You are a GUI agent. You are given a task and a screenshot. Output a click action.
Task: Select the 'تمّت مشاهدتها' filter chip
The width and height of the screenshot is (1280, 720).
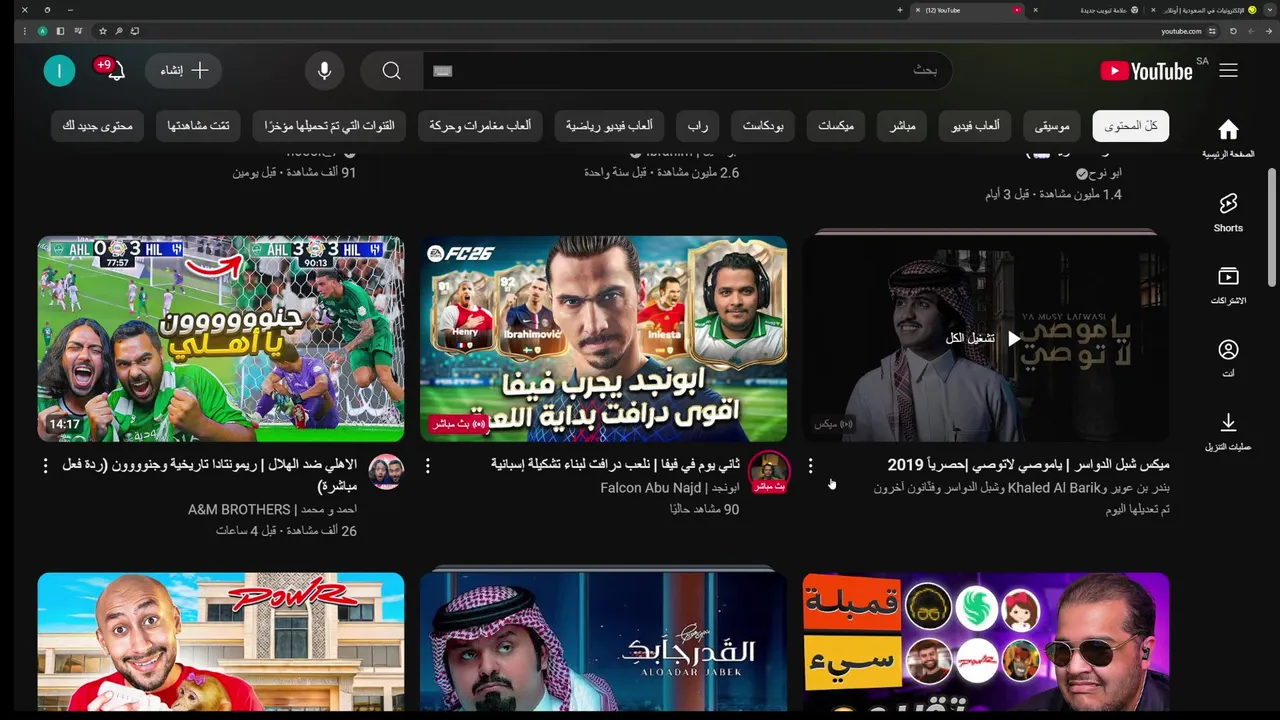198,126
